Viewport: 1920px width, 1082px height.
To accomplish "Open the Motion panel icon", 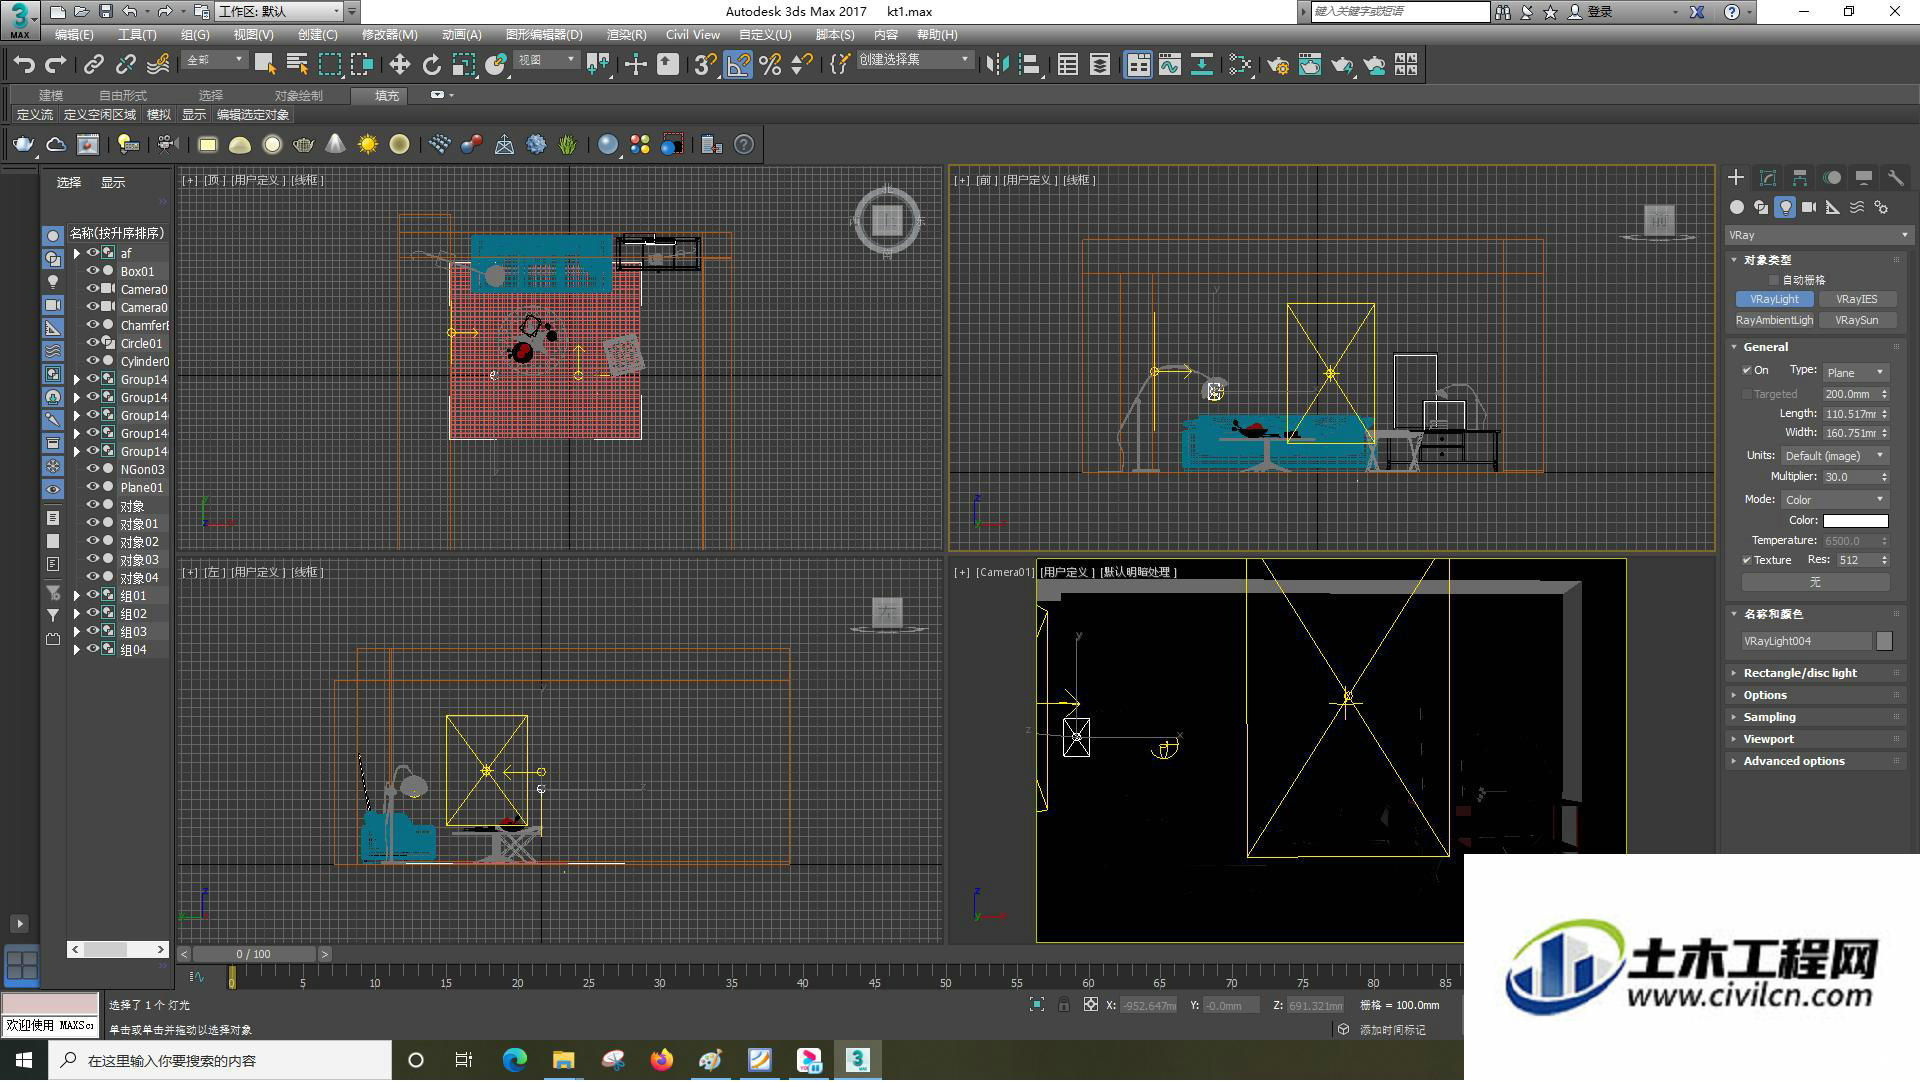I will (1832, 177).
